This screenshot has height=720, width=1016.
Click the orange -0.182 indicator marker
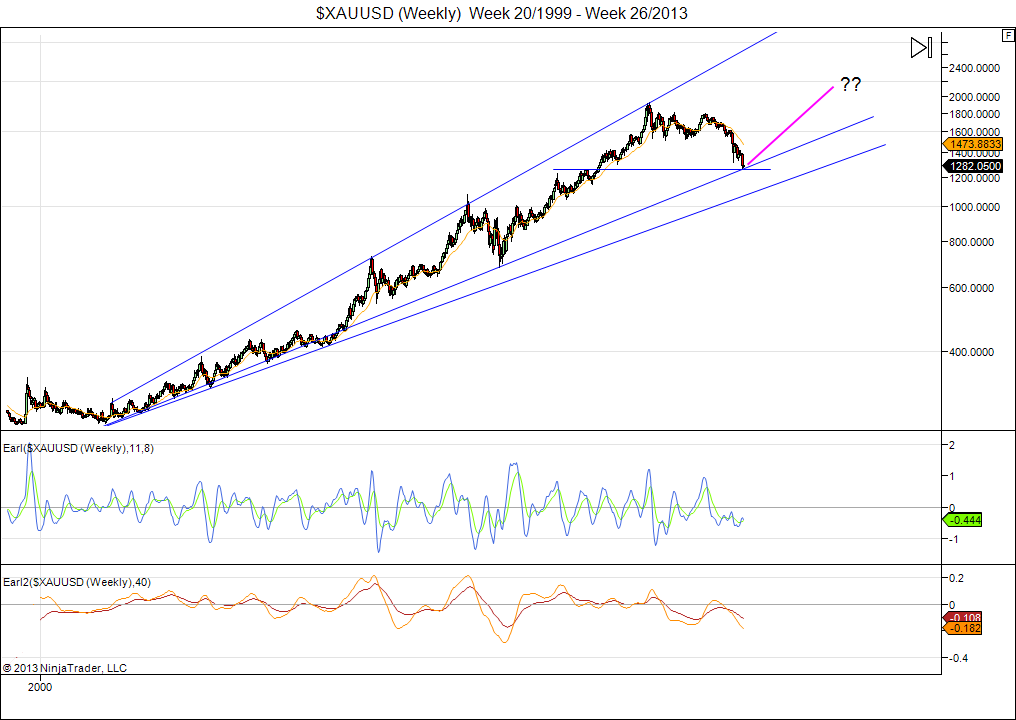pos(969,629)
